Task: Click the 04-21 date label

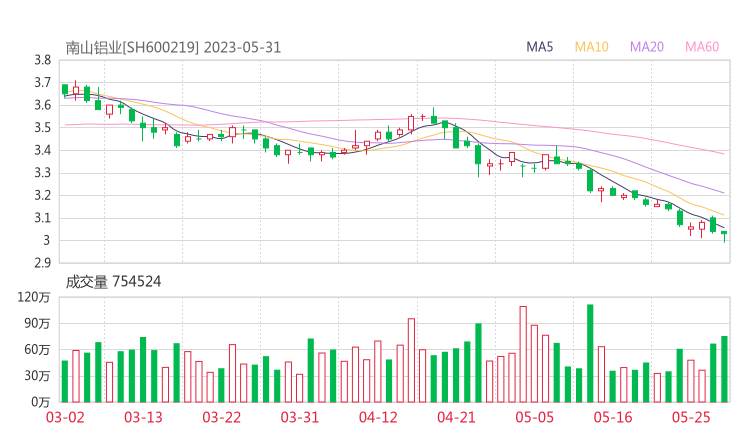Action: tap(456, 417)
